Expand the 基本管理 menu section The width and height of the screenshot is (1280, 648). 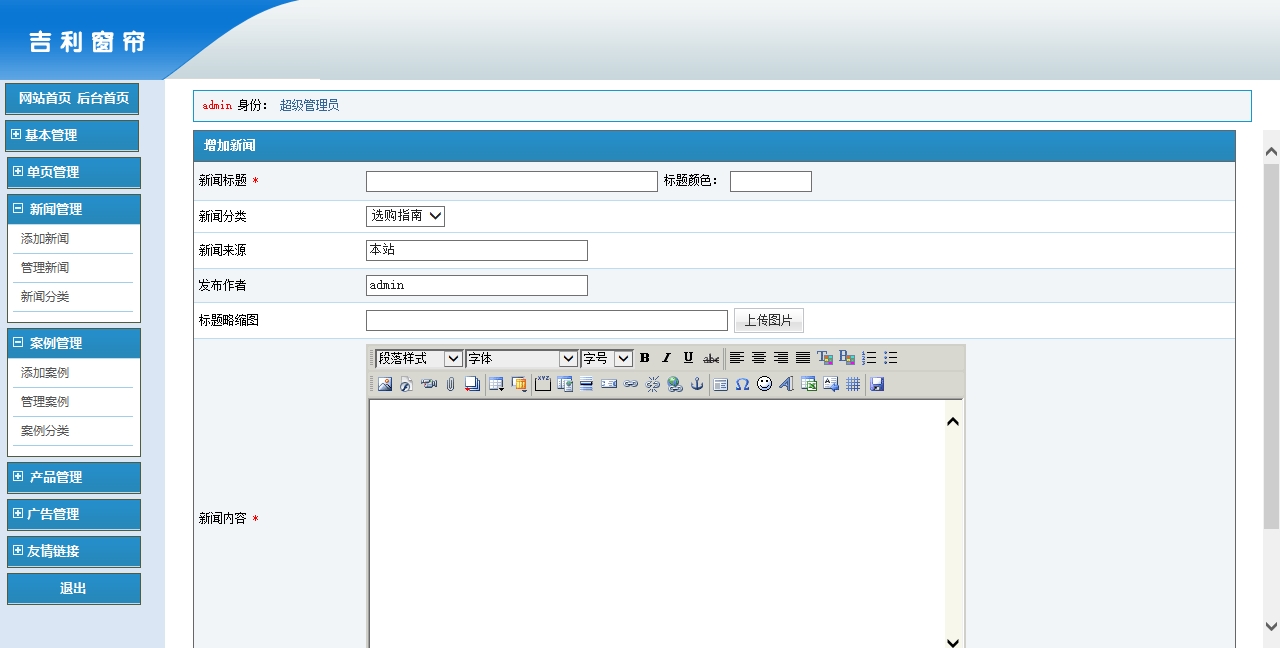click(x=72, y=135)
